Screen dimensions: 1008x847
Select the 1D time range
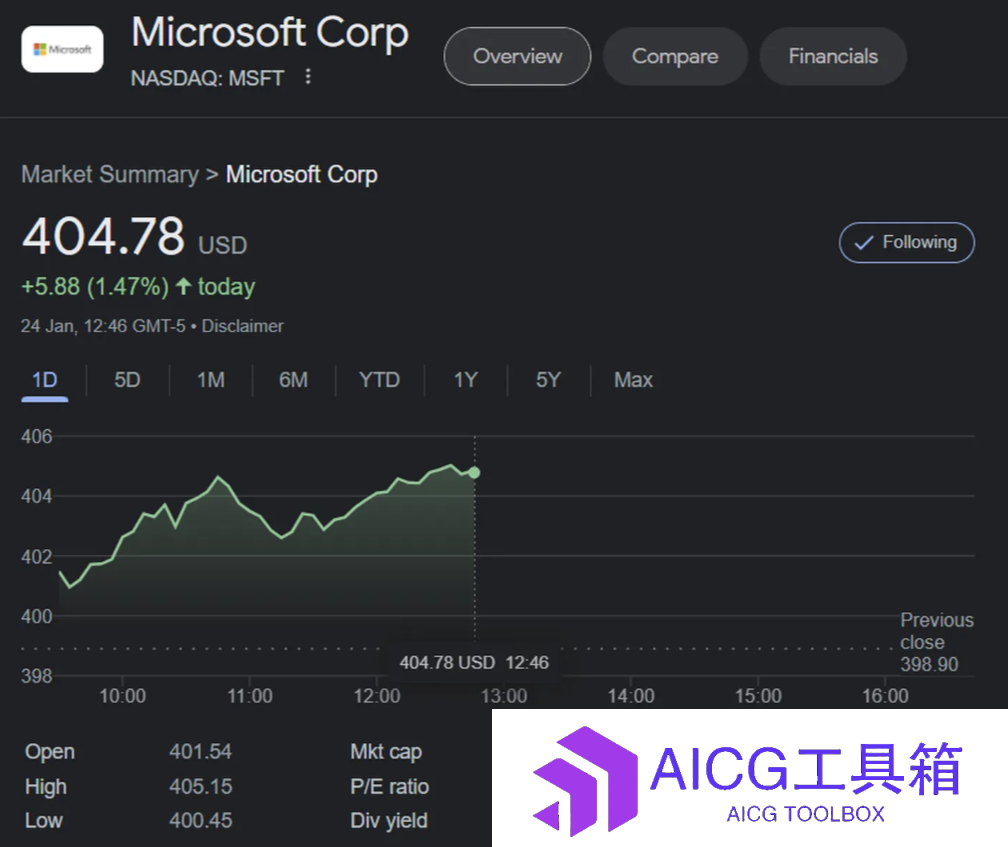tap(44, 380)
